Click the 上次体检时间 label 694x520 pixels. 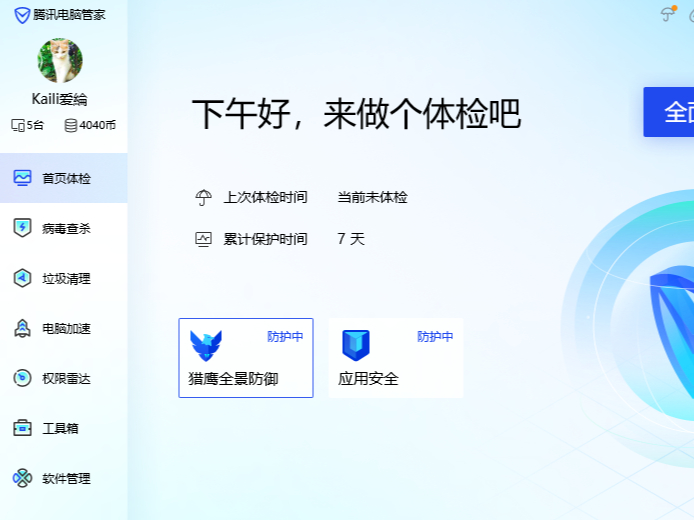click(266, 197)
